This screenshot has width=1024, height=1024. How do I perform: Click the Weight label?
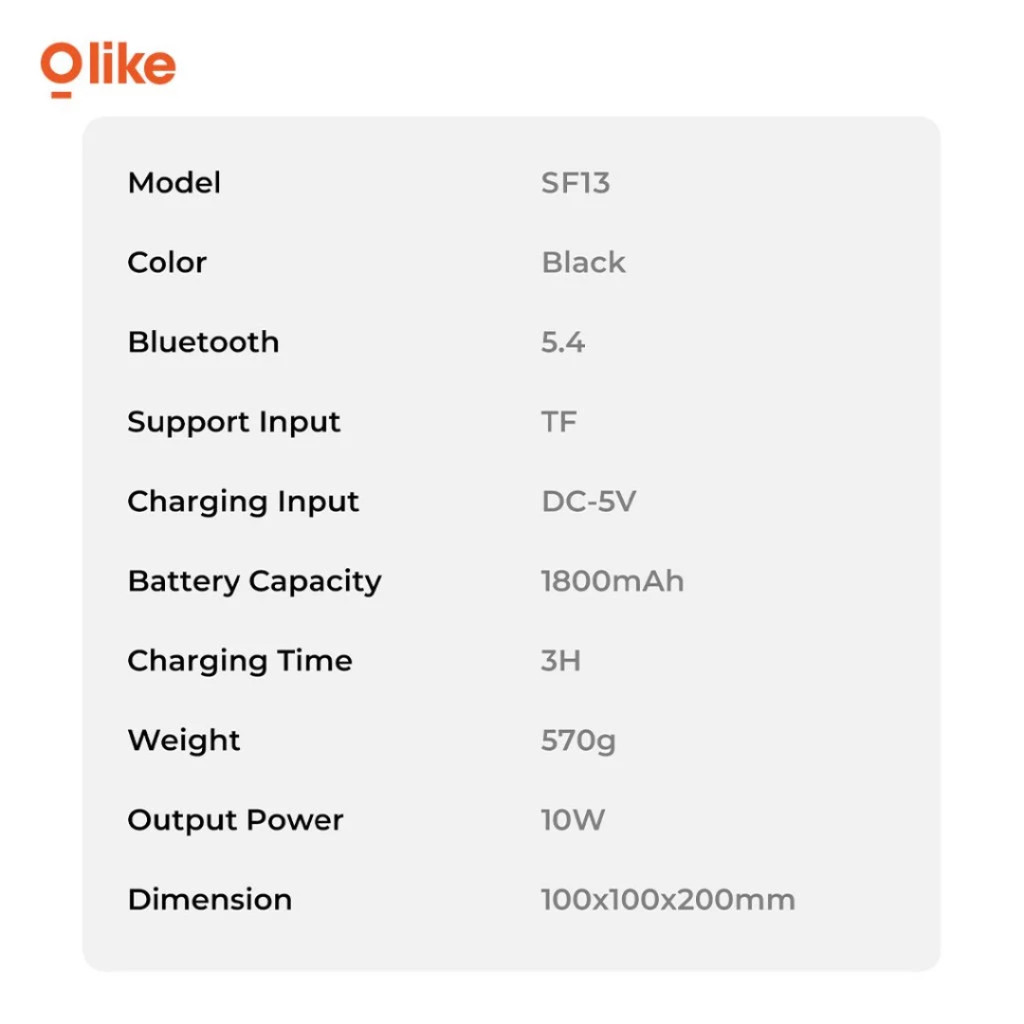184,741
